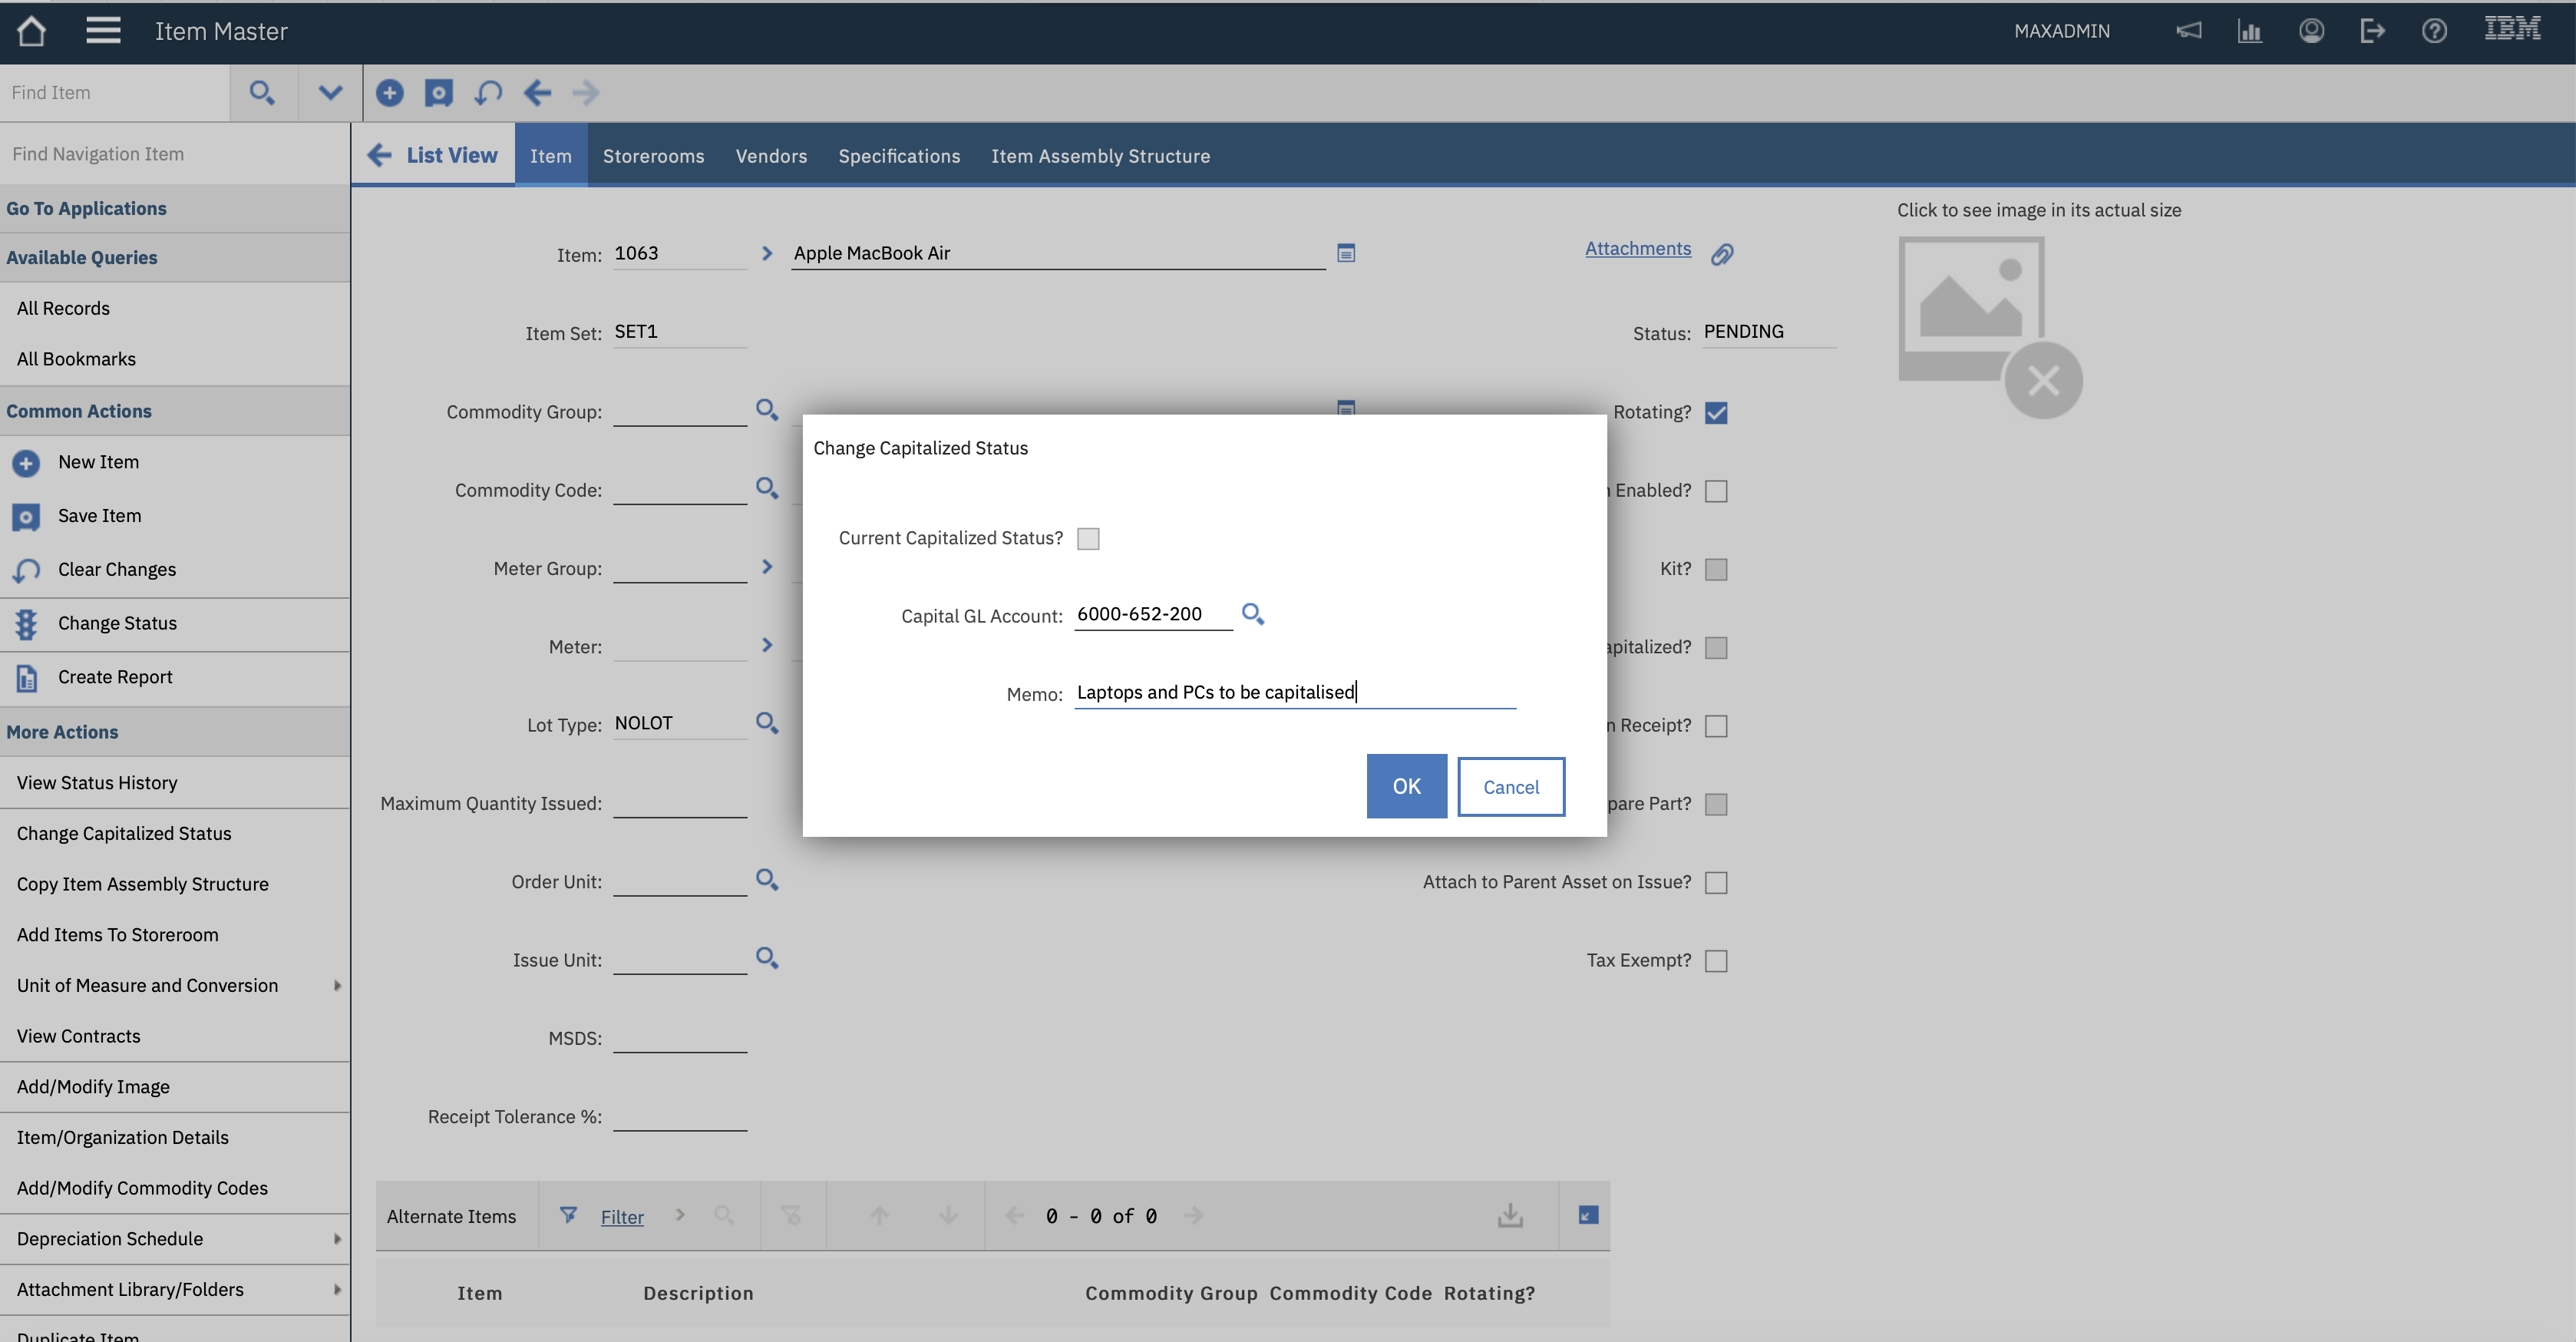Open the Specifications tab
Screen dimensions: 2576x1342
pyautogui.click(x=898, y=156)
